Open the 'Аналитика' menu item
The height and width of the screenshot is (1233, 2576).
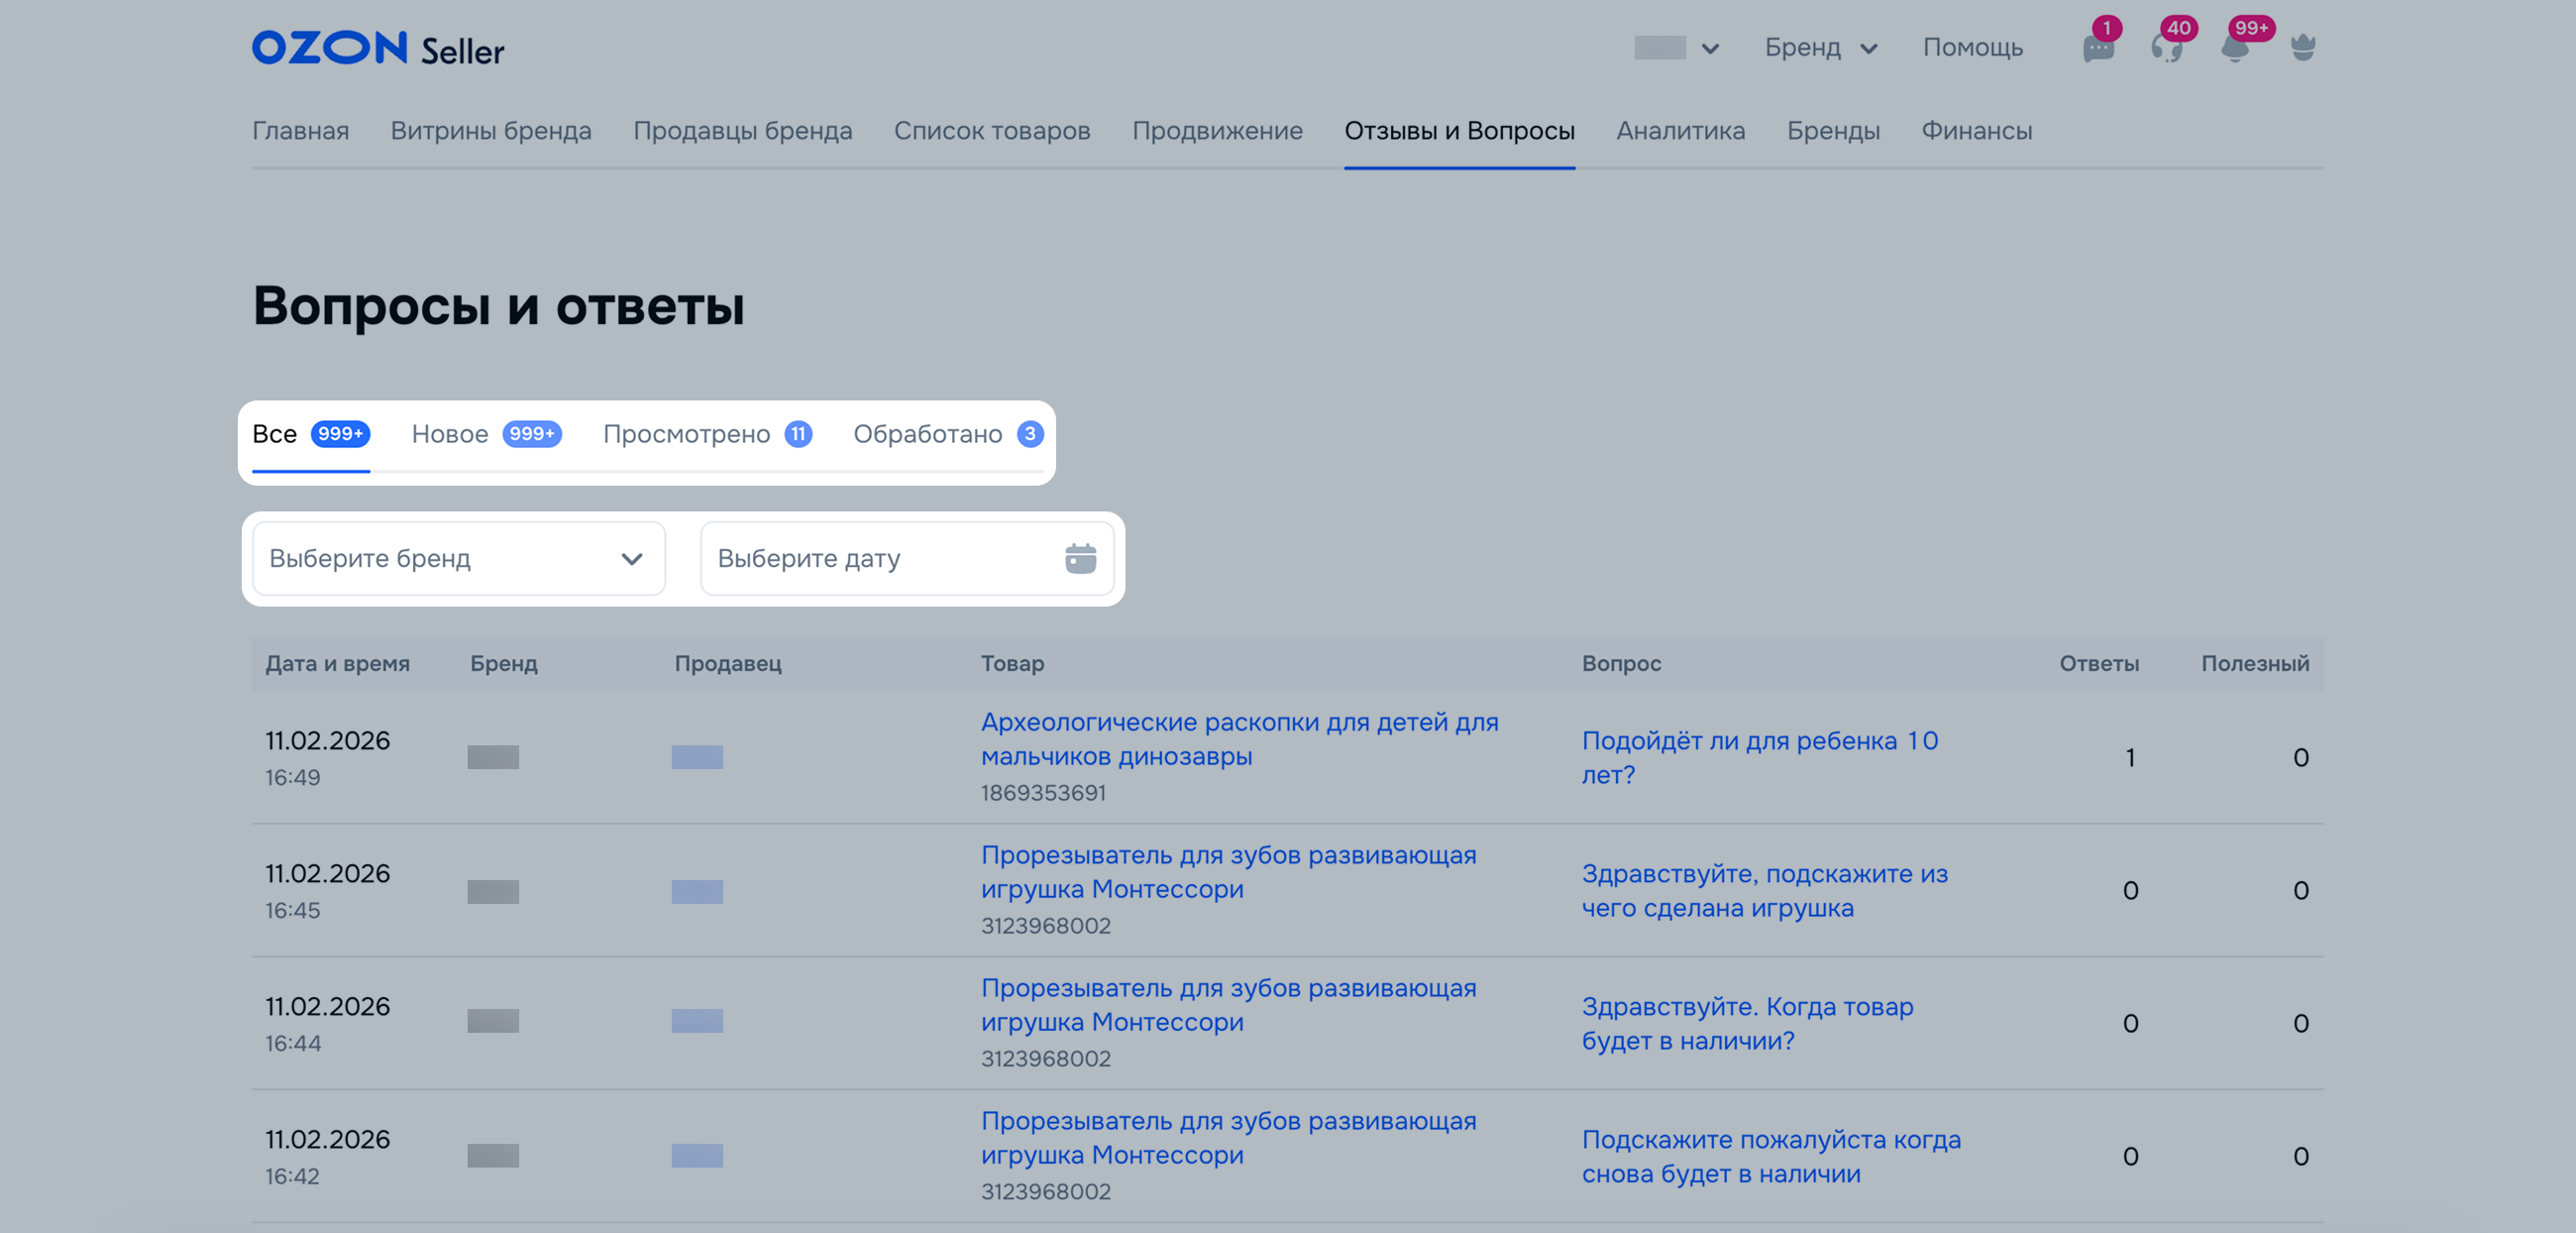coord(1680,131)
